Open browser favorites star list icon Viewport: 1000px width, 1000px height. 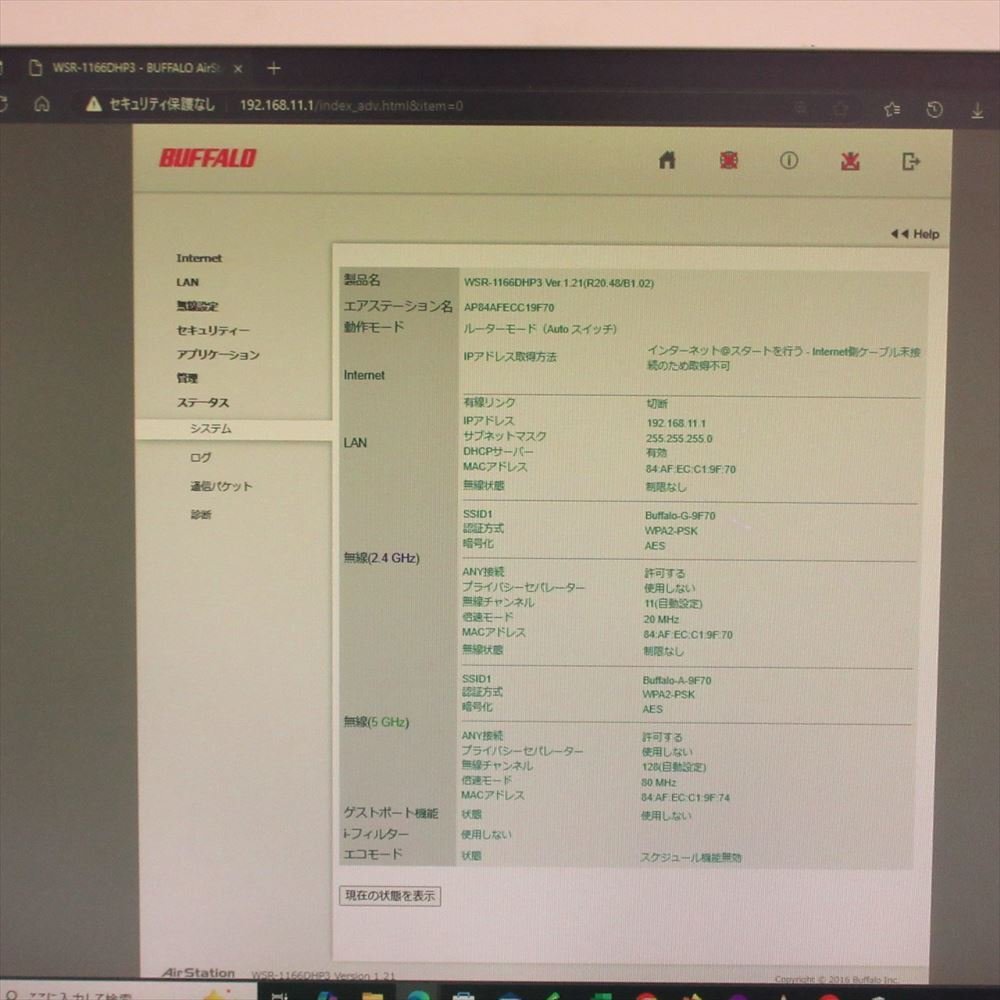coord(892,109)
